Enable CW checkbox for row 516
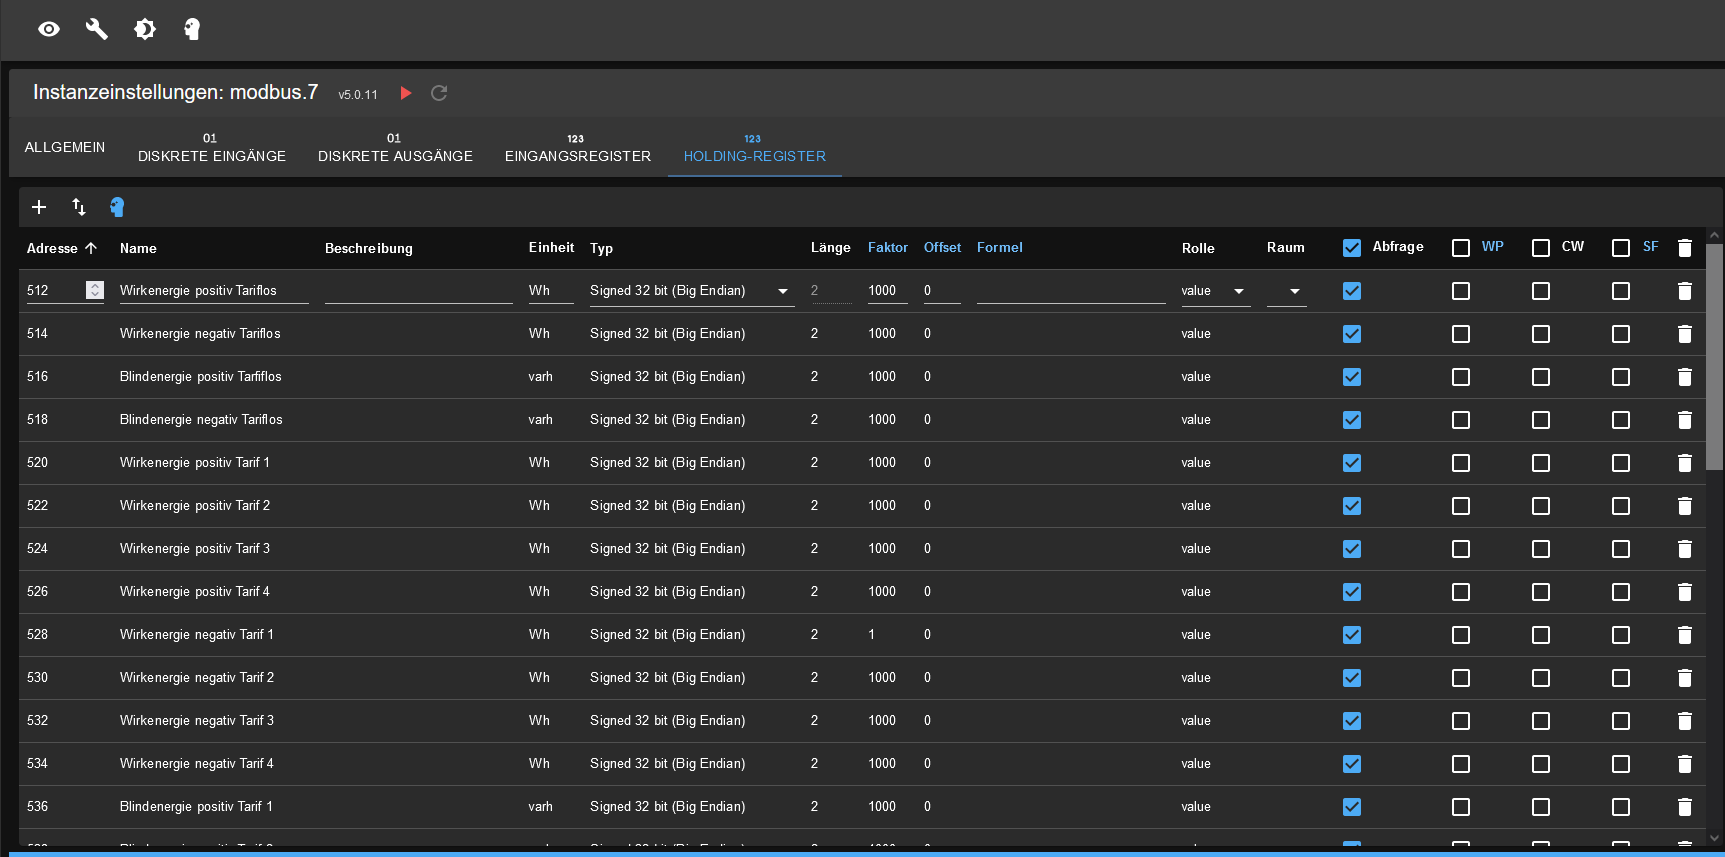Screen dimensions: 1725x857 [1541, 377]
